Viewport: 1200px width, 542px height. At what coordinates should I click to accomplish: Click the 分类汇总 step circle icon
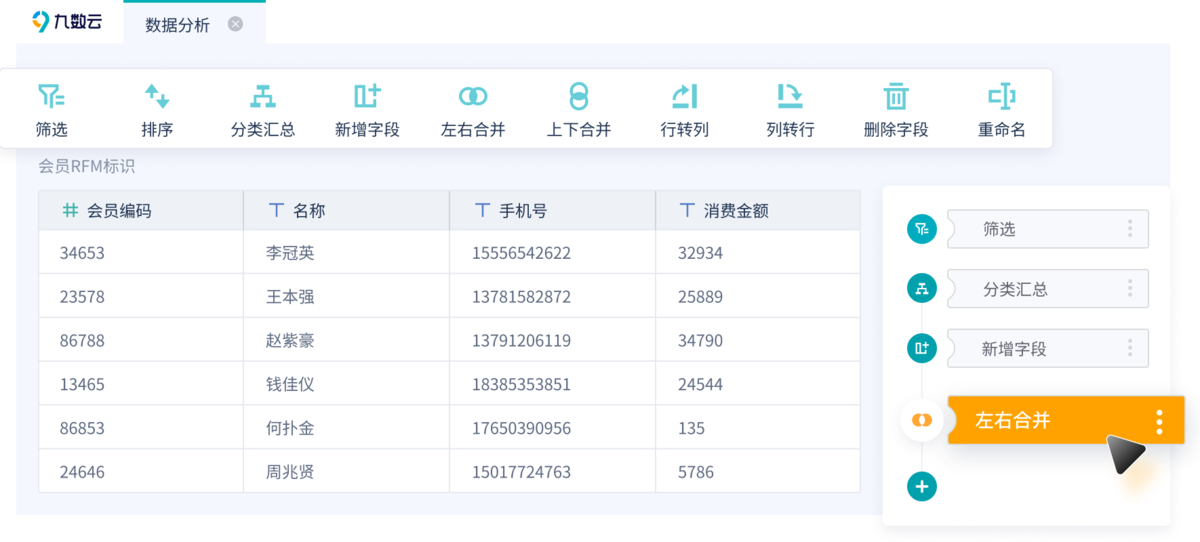click(922, 289)
